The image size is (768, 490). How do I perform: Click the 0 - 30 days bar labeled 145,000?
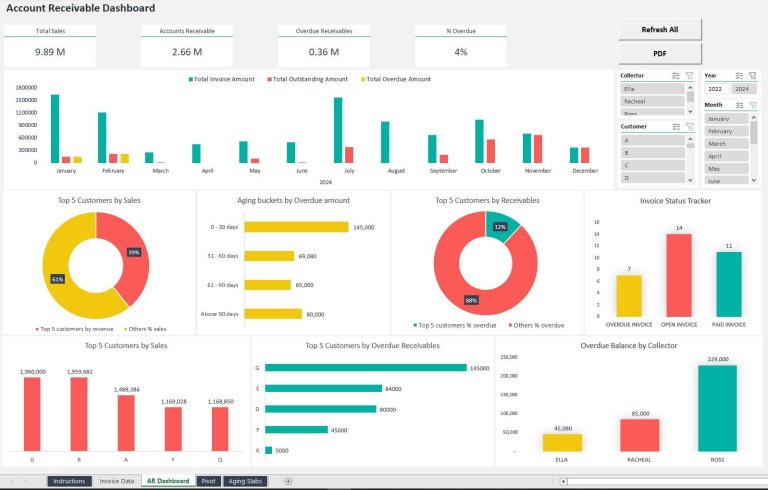(296, 227)
